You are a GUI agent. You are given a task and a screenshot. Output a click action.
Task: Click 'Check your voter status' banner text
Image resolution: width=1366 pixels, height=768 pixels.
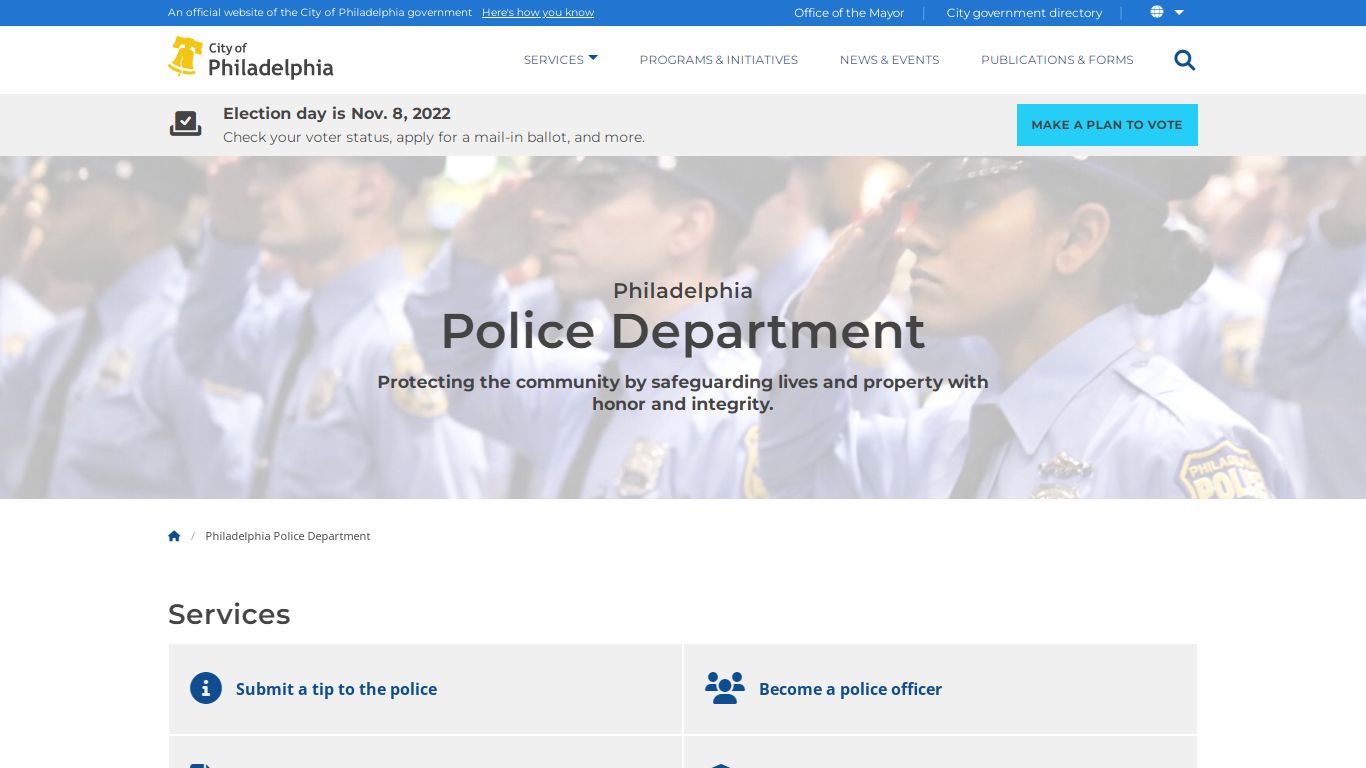coord(434,137)
